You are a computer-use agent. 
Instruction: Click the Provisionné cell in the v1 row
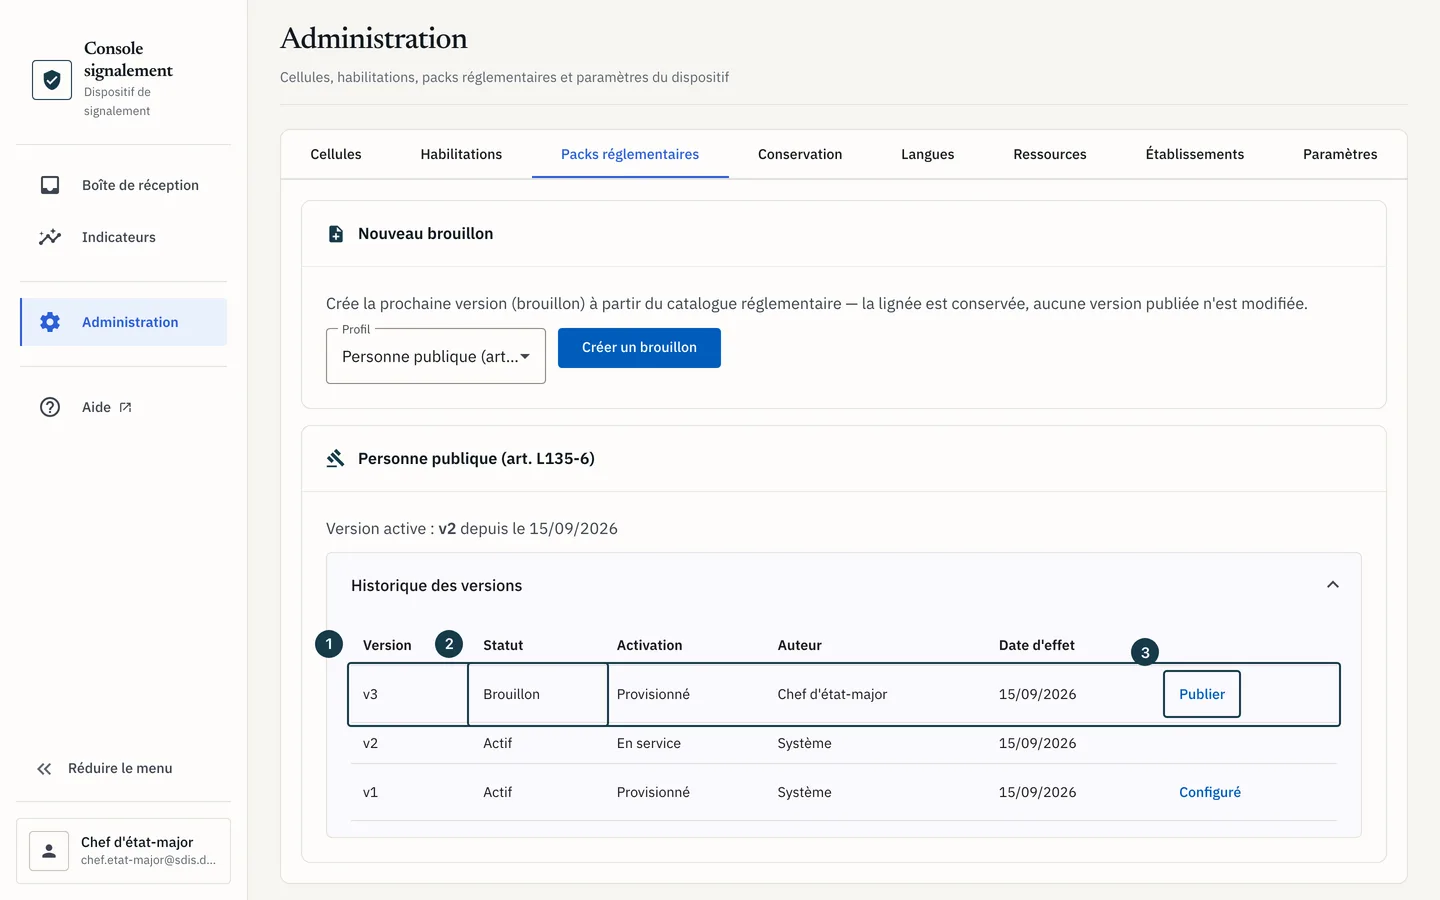(653, 792)
